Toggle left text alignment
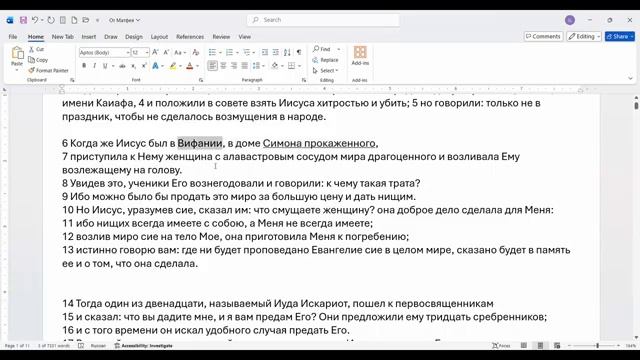Screen dimensions: 640x360 click(x=212, y=66)
